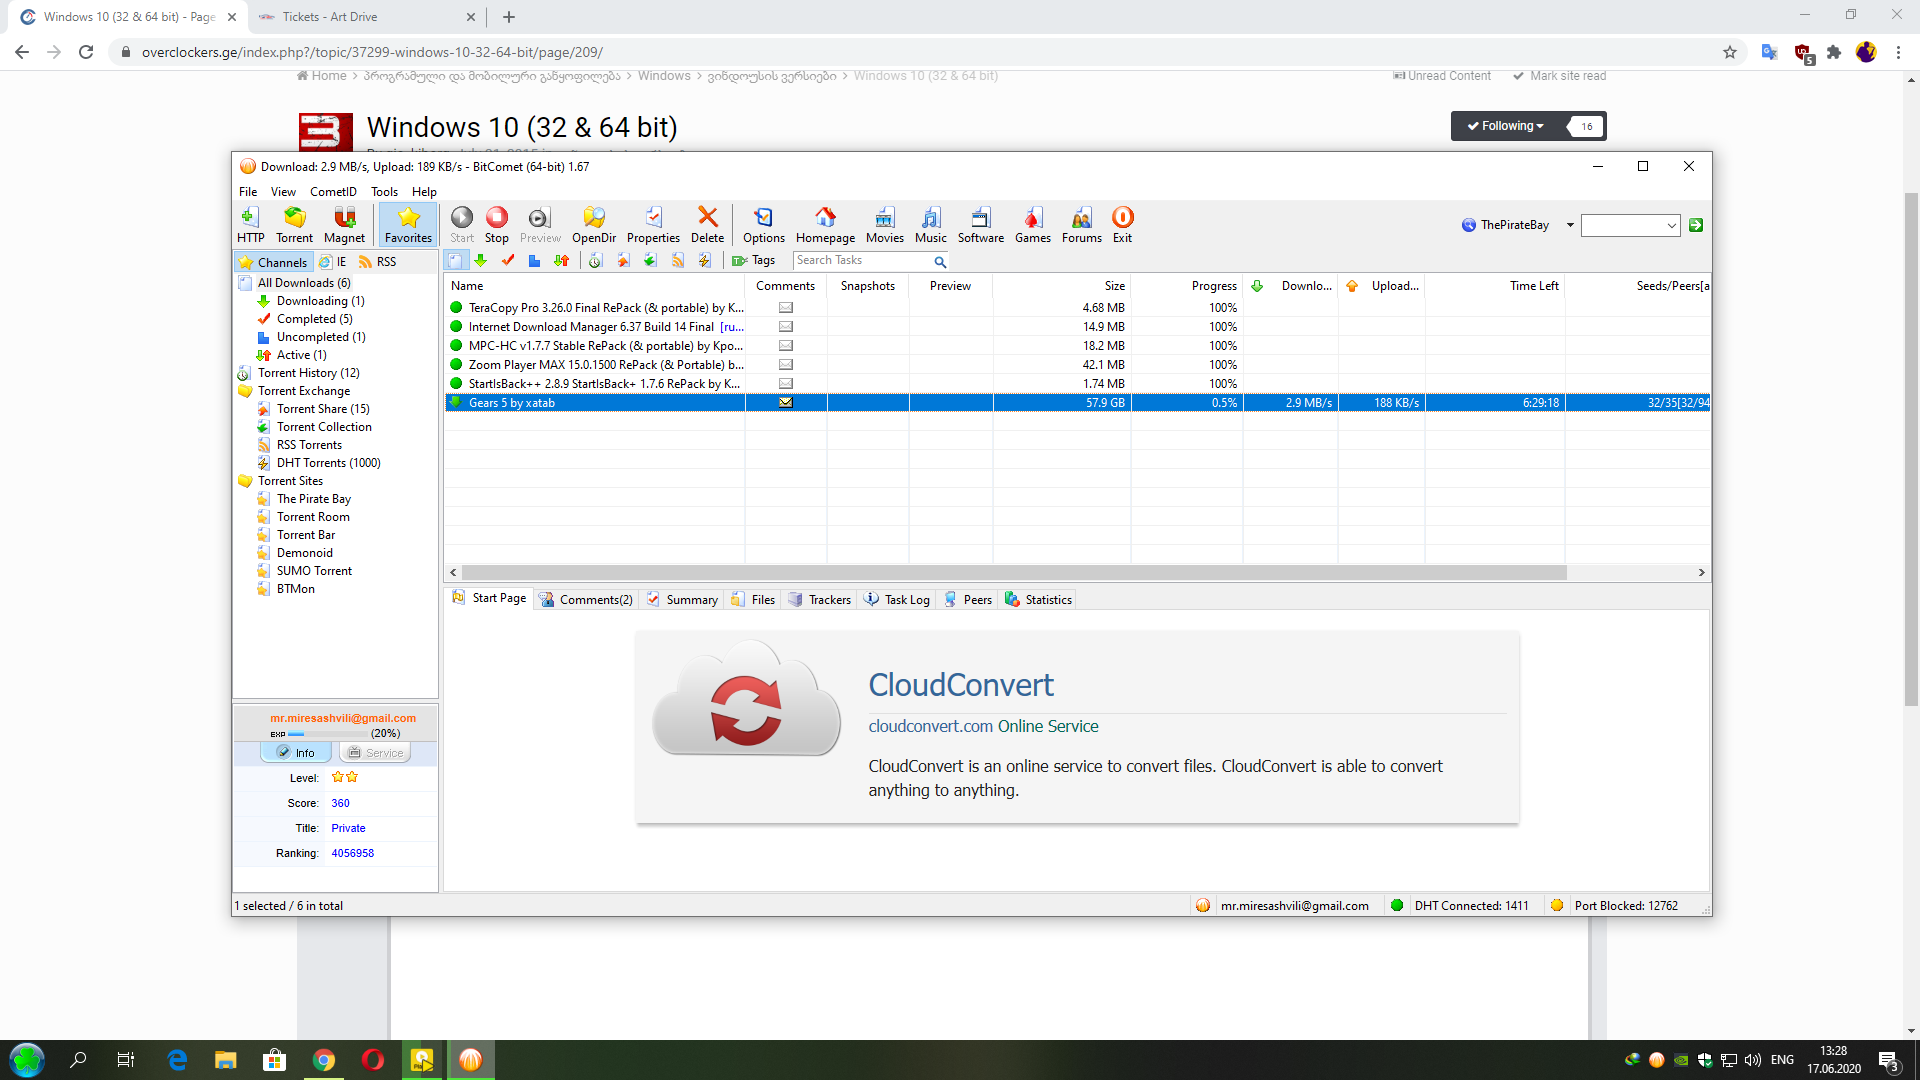Open the CometID menu
1920x1080 pixels.
pos(333,192)
